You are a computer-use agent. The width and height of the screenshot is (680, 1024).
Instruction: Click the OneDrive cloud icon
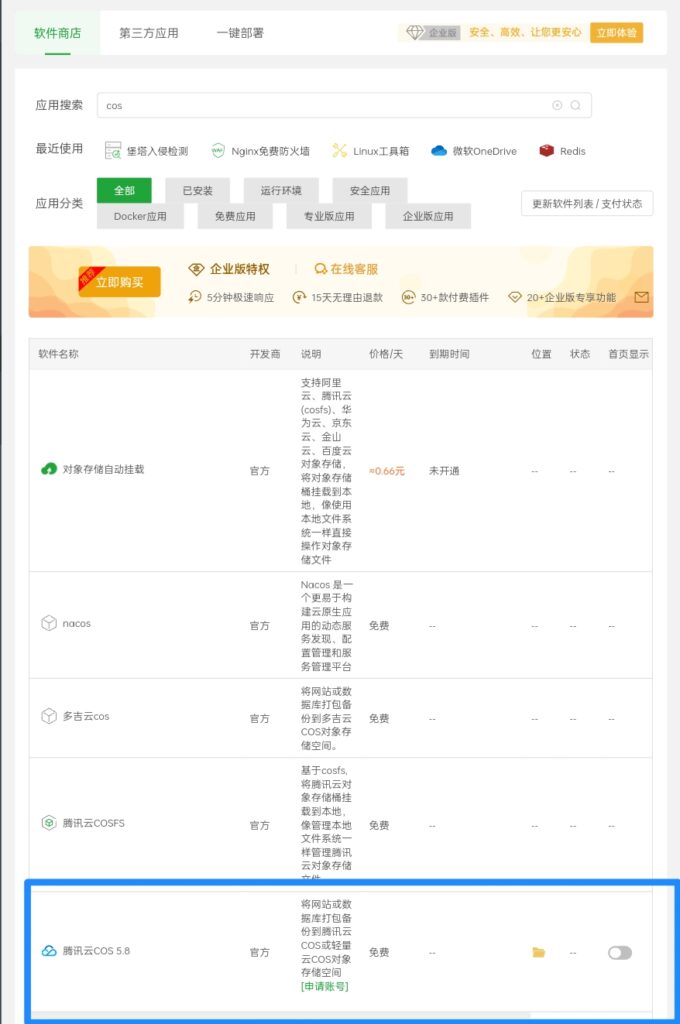[439, 151]
